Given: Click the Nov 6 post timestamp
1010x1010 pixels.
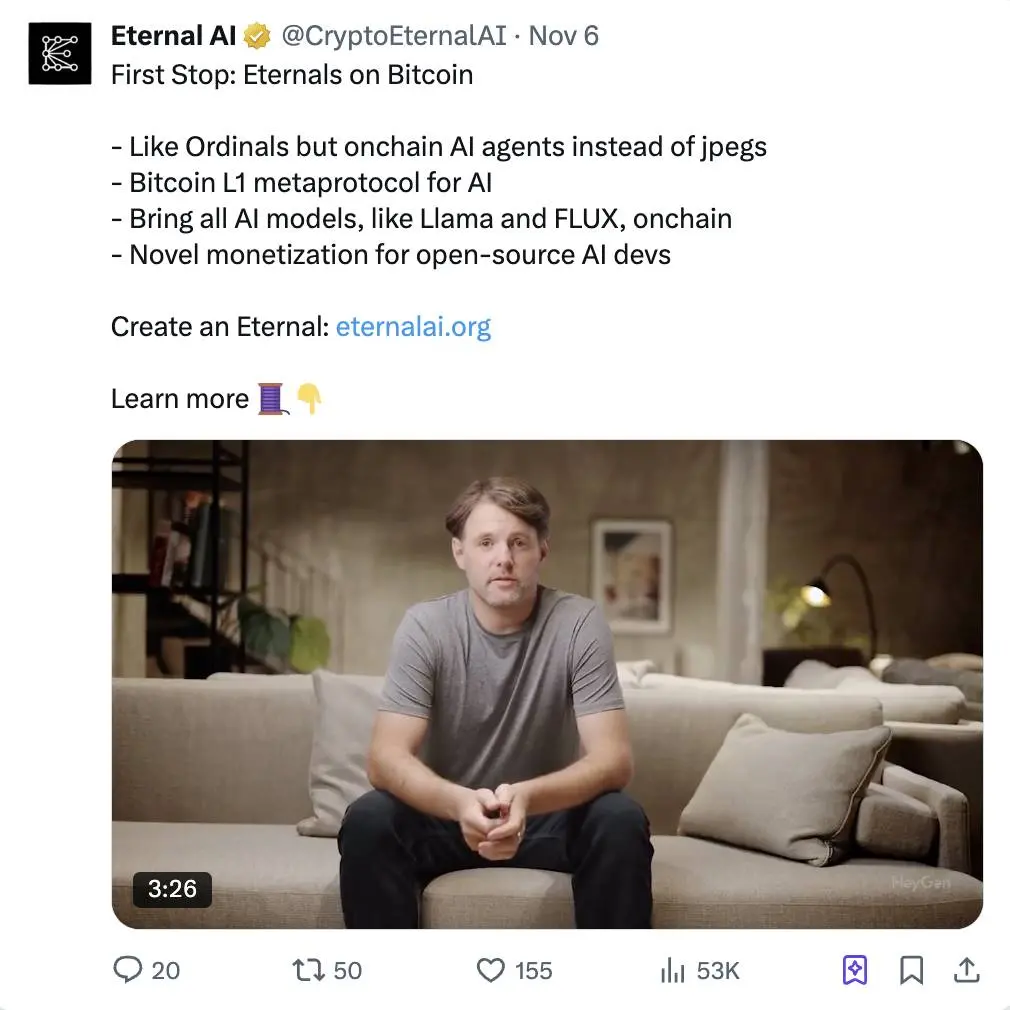Looking at the screenshot, I should [x=563, y=36].
